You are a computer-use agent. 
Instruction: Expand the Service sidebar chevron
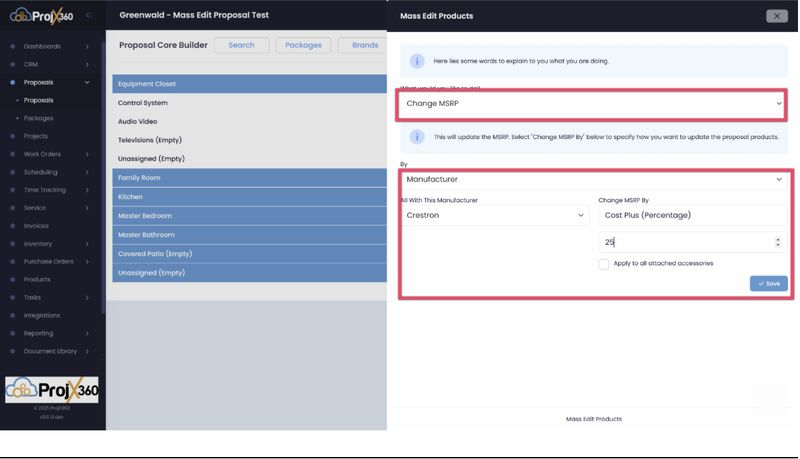[x=87, y=208]
